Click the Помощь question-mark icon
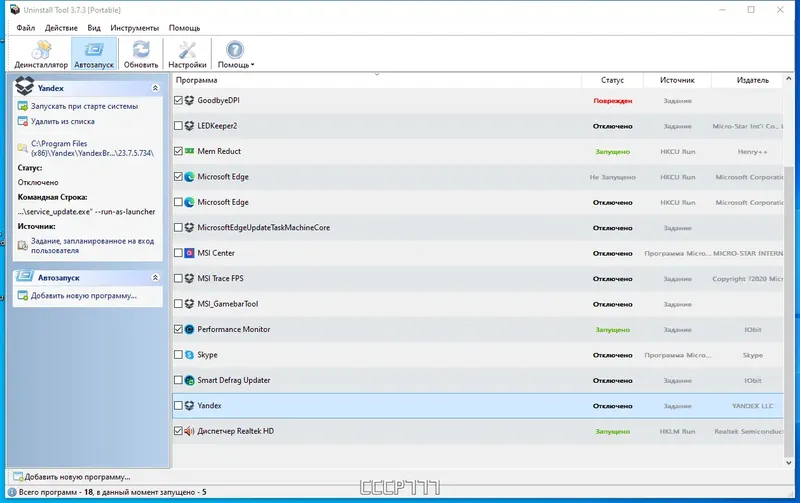This screenshot has width=800, height=503. pos(235,50)
